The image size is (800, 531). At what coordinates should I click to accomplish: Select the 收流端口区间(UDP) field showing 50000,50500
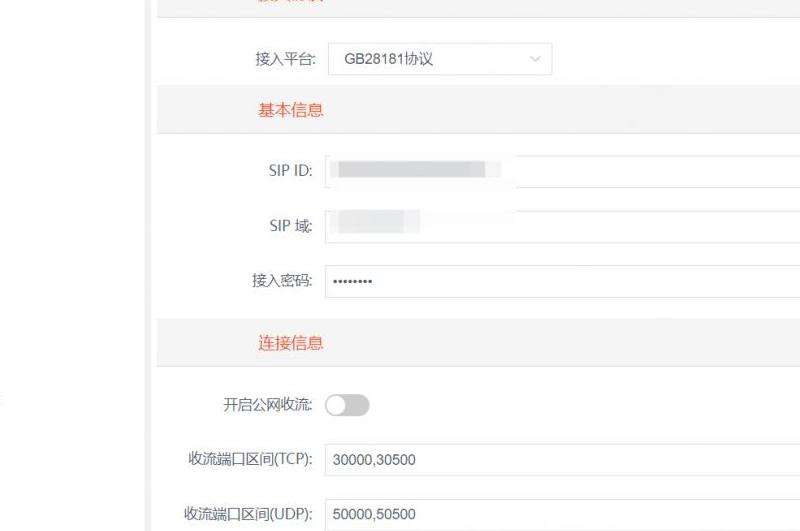click(x=562, y=515)
